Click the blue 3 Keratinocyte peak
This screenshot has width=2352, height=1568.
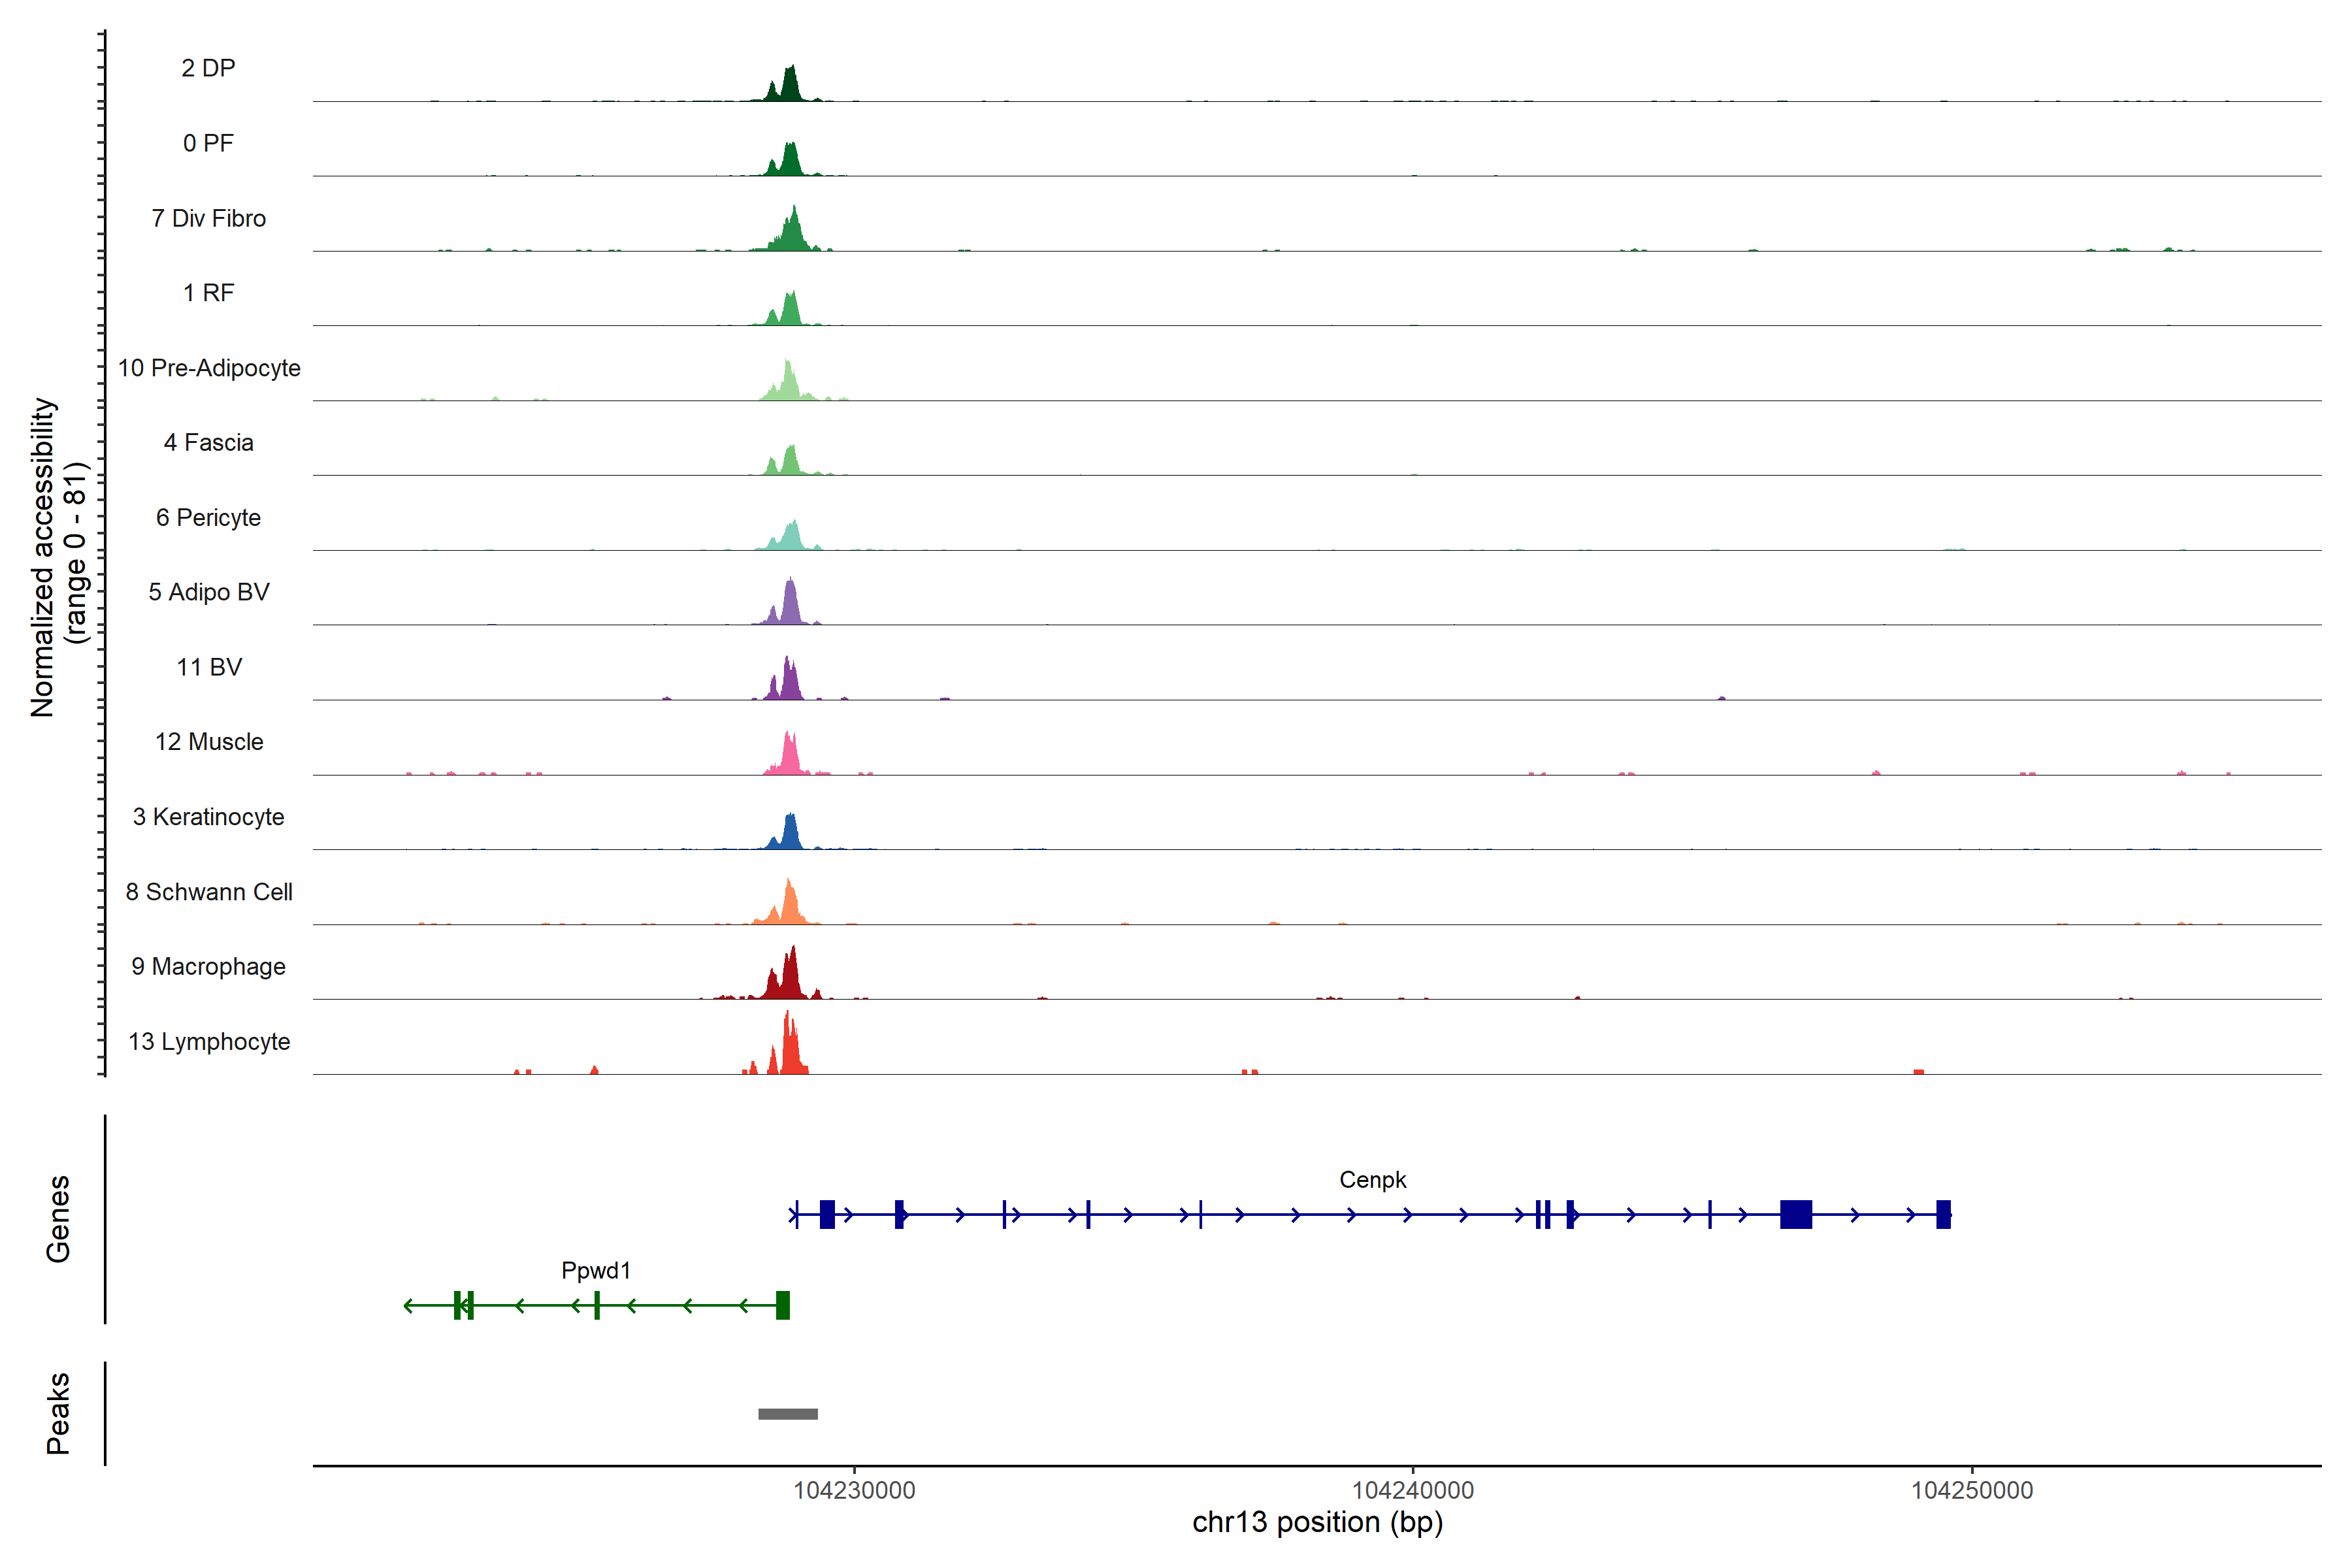[790, 835]
